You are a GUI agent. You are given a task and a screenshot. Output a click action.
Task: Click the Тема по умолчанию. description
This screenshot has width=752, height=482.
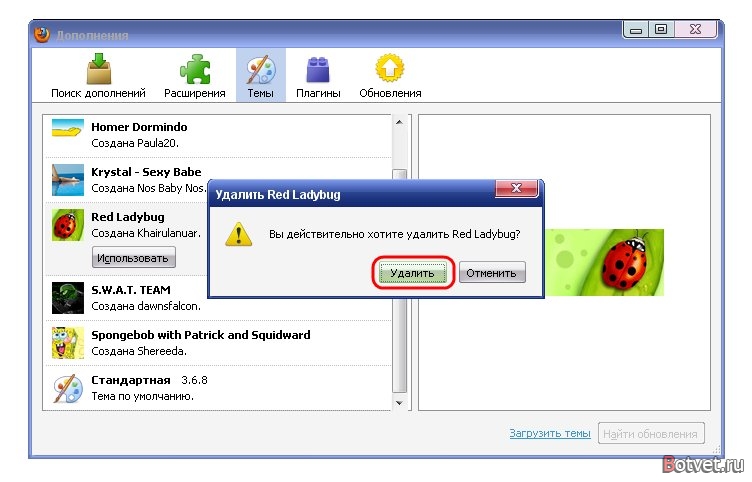point(142,396)
